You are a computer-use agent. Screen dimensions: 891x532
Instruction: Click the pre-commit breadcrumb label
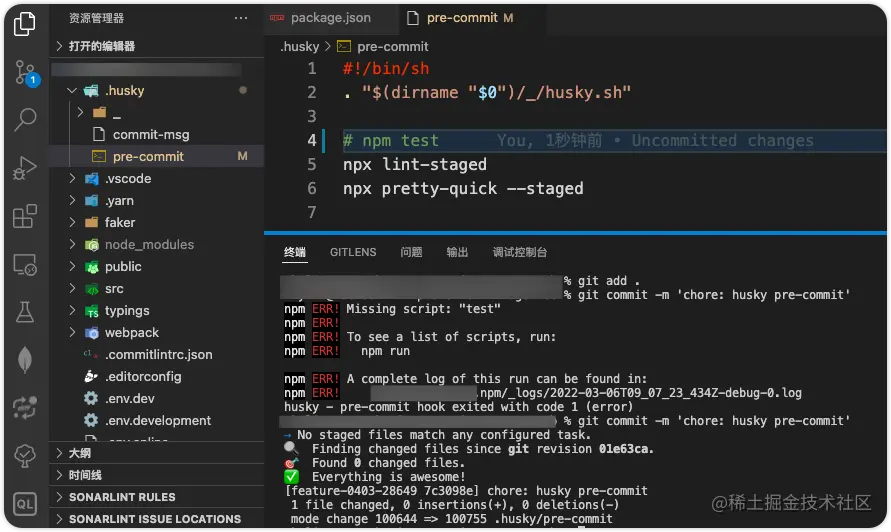(x=393, y=47)
